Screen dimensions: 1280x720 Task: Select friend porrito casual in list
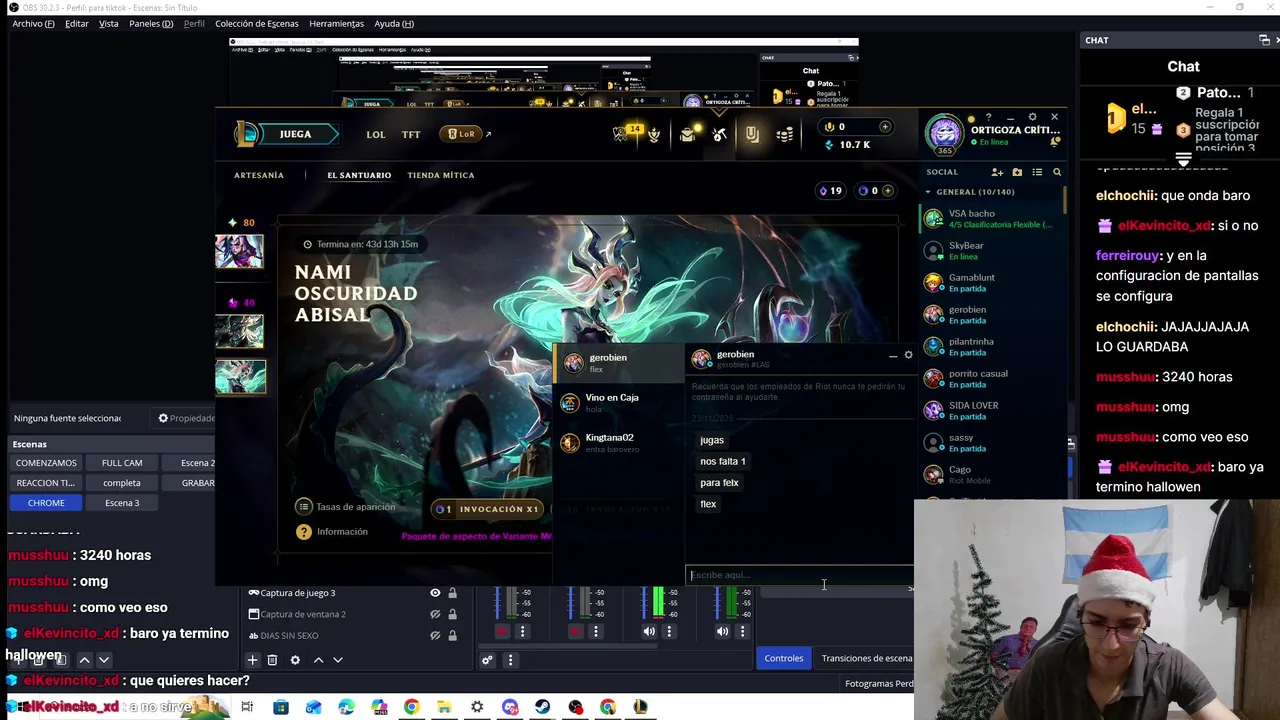pyautogui.click(x=990, y=378)
